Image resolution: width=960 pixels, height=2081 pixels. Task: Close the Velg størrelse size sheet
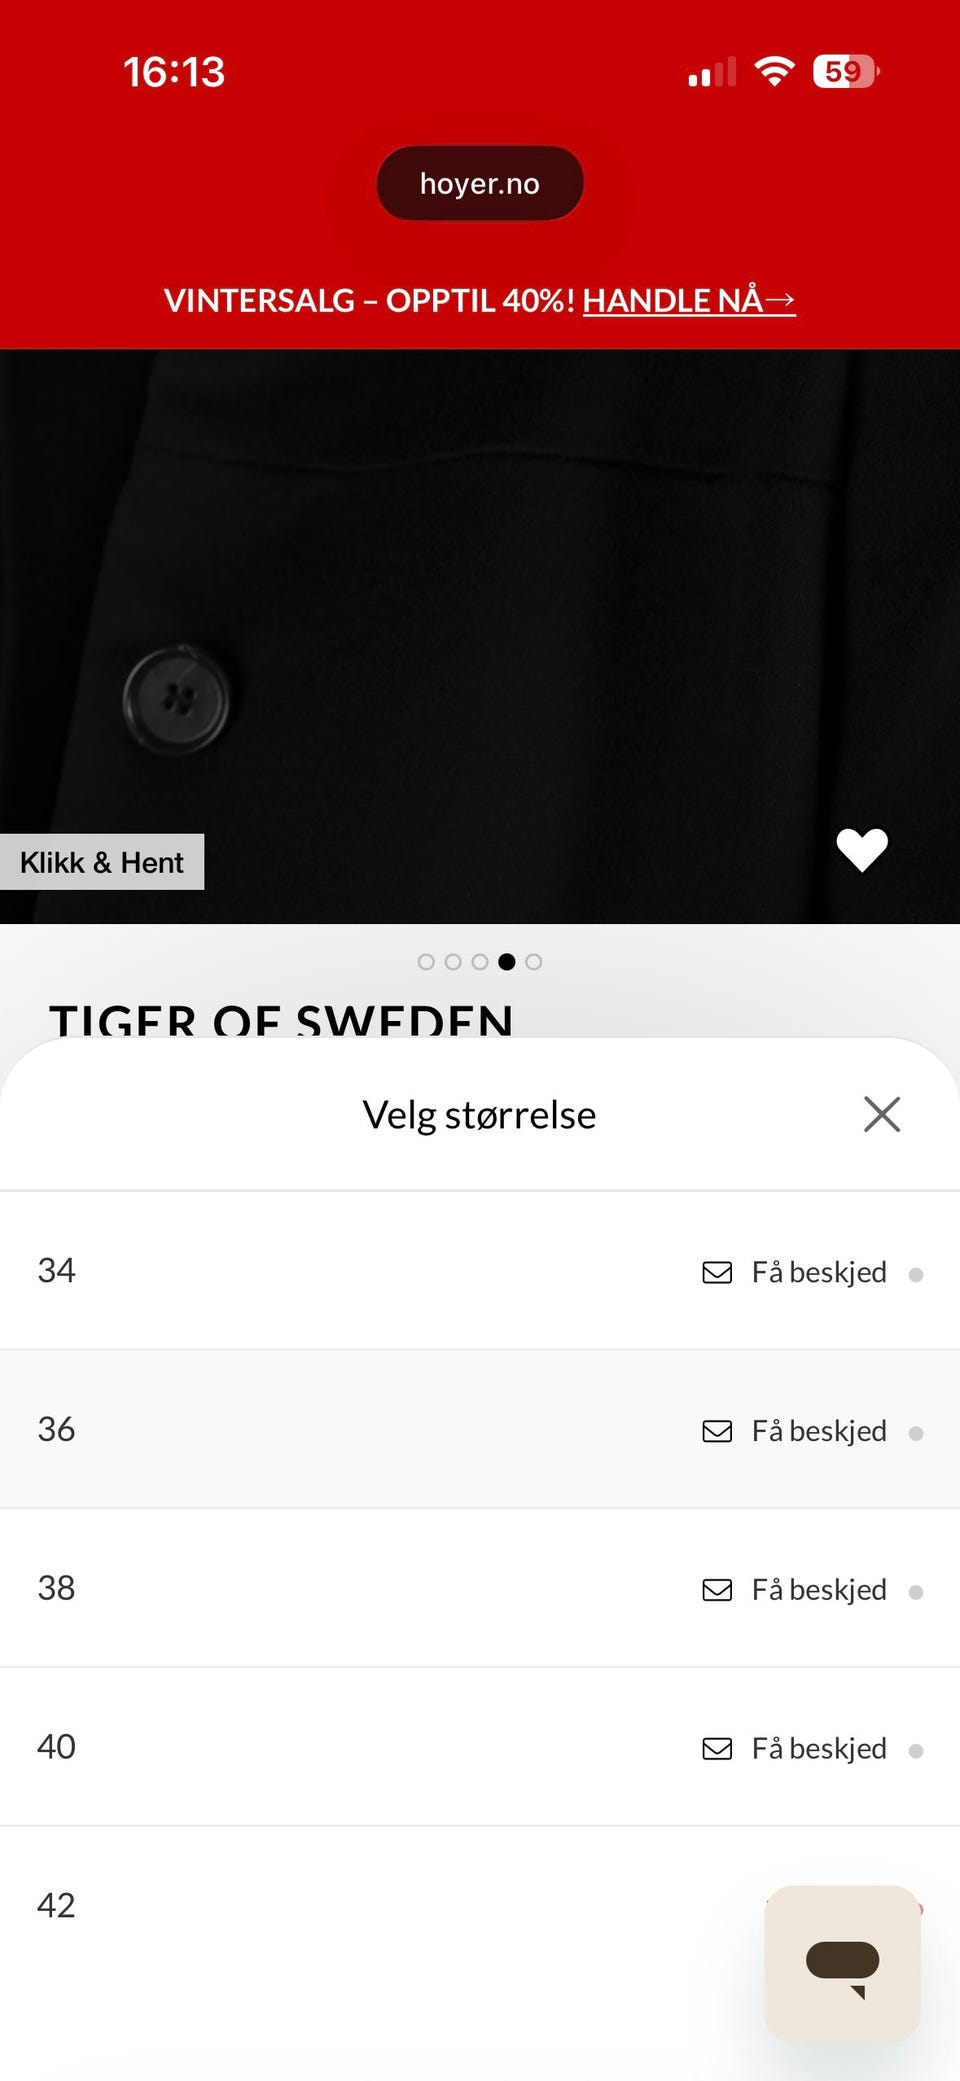[881, 1114]
